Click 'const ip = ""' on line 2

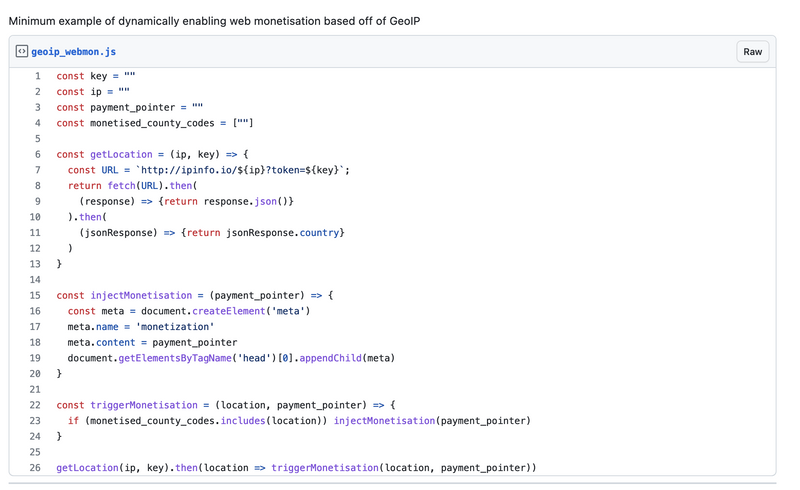pyautogui.click(x=93, y=92)
